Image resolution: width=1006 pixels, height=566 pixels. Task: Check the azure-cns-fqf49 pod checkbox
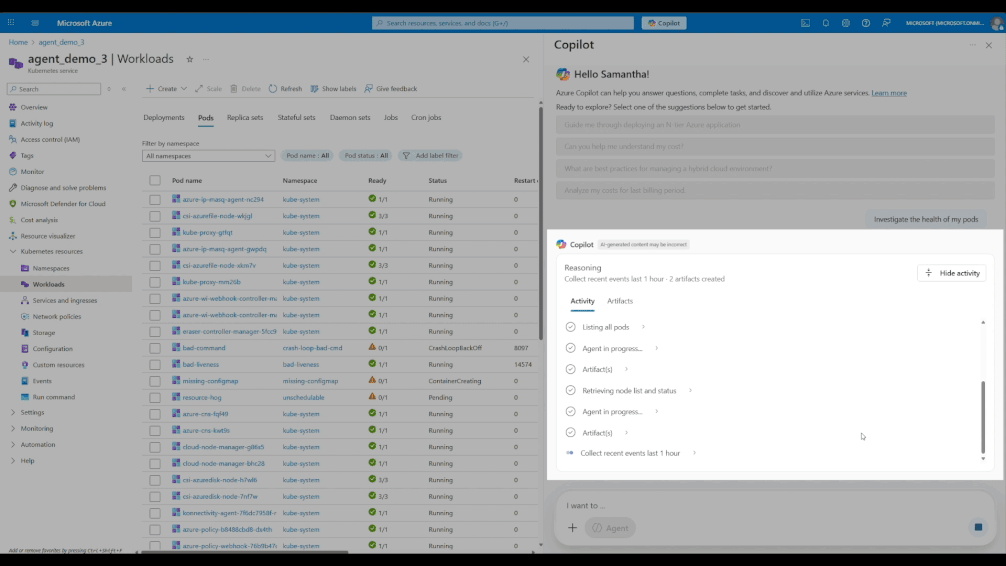tap(155, 414)
